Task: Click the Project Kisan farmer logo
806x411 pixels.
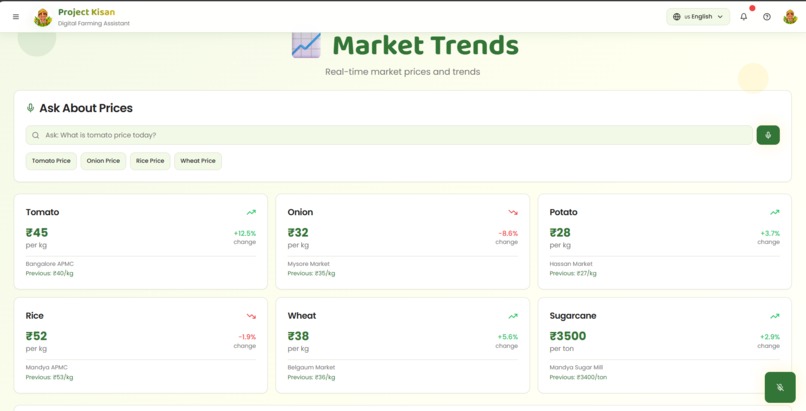Action: [43, 17]
